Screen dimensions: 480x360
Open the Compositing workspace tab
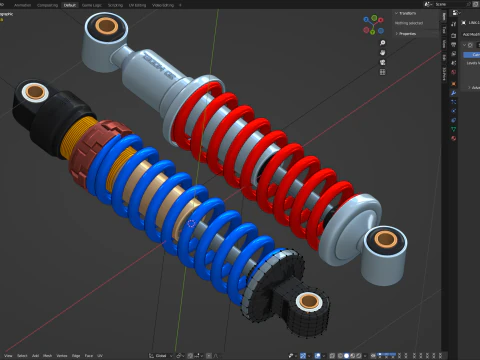point(47,5)
